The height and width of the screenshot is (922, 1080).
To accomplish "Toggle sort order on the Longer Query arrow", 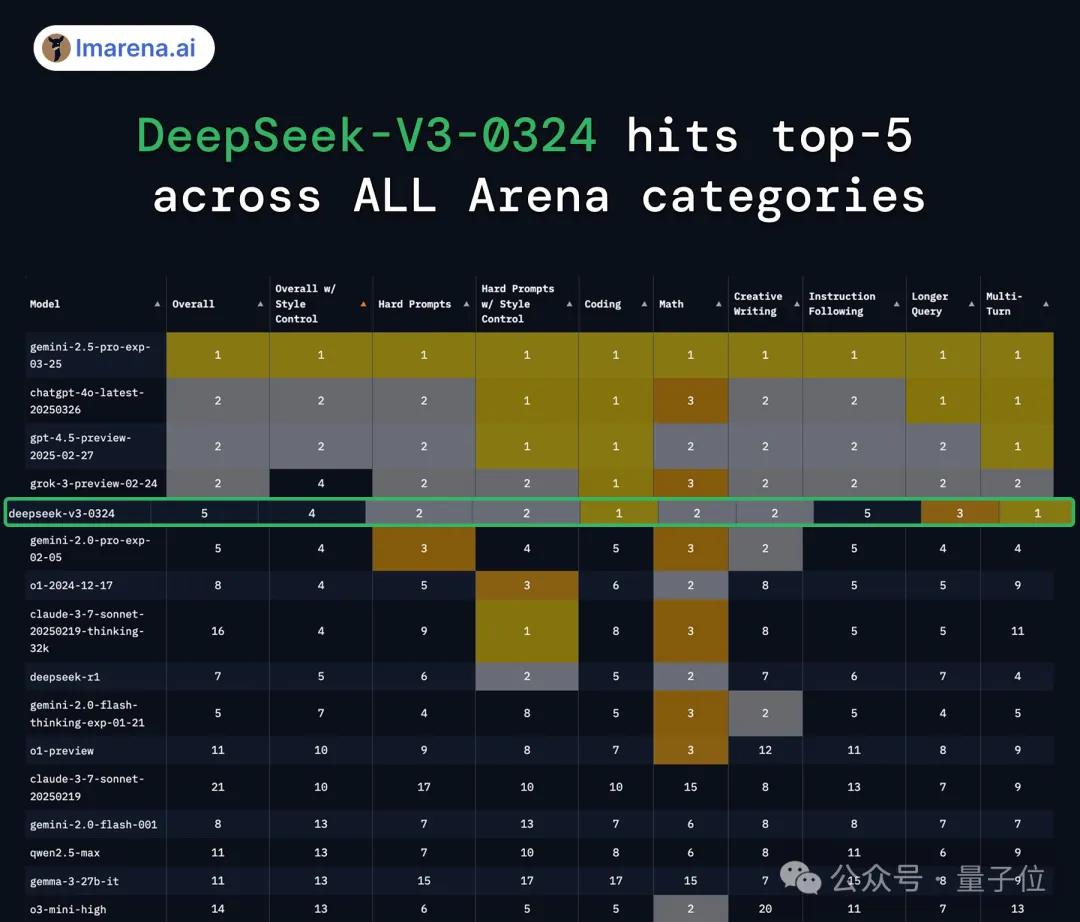I will pyautogui.click(x=971, y=304).
